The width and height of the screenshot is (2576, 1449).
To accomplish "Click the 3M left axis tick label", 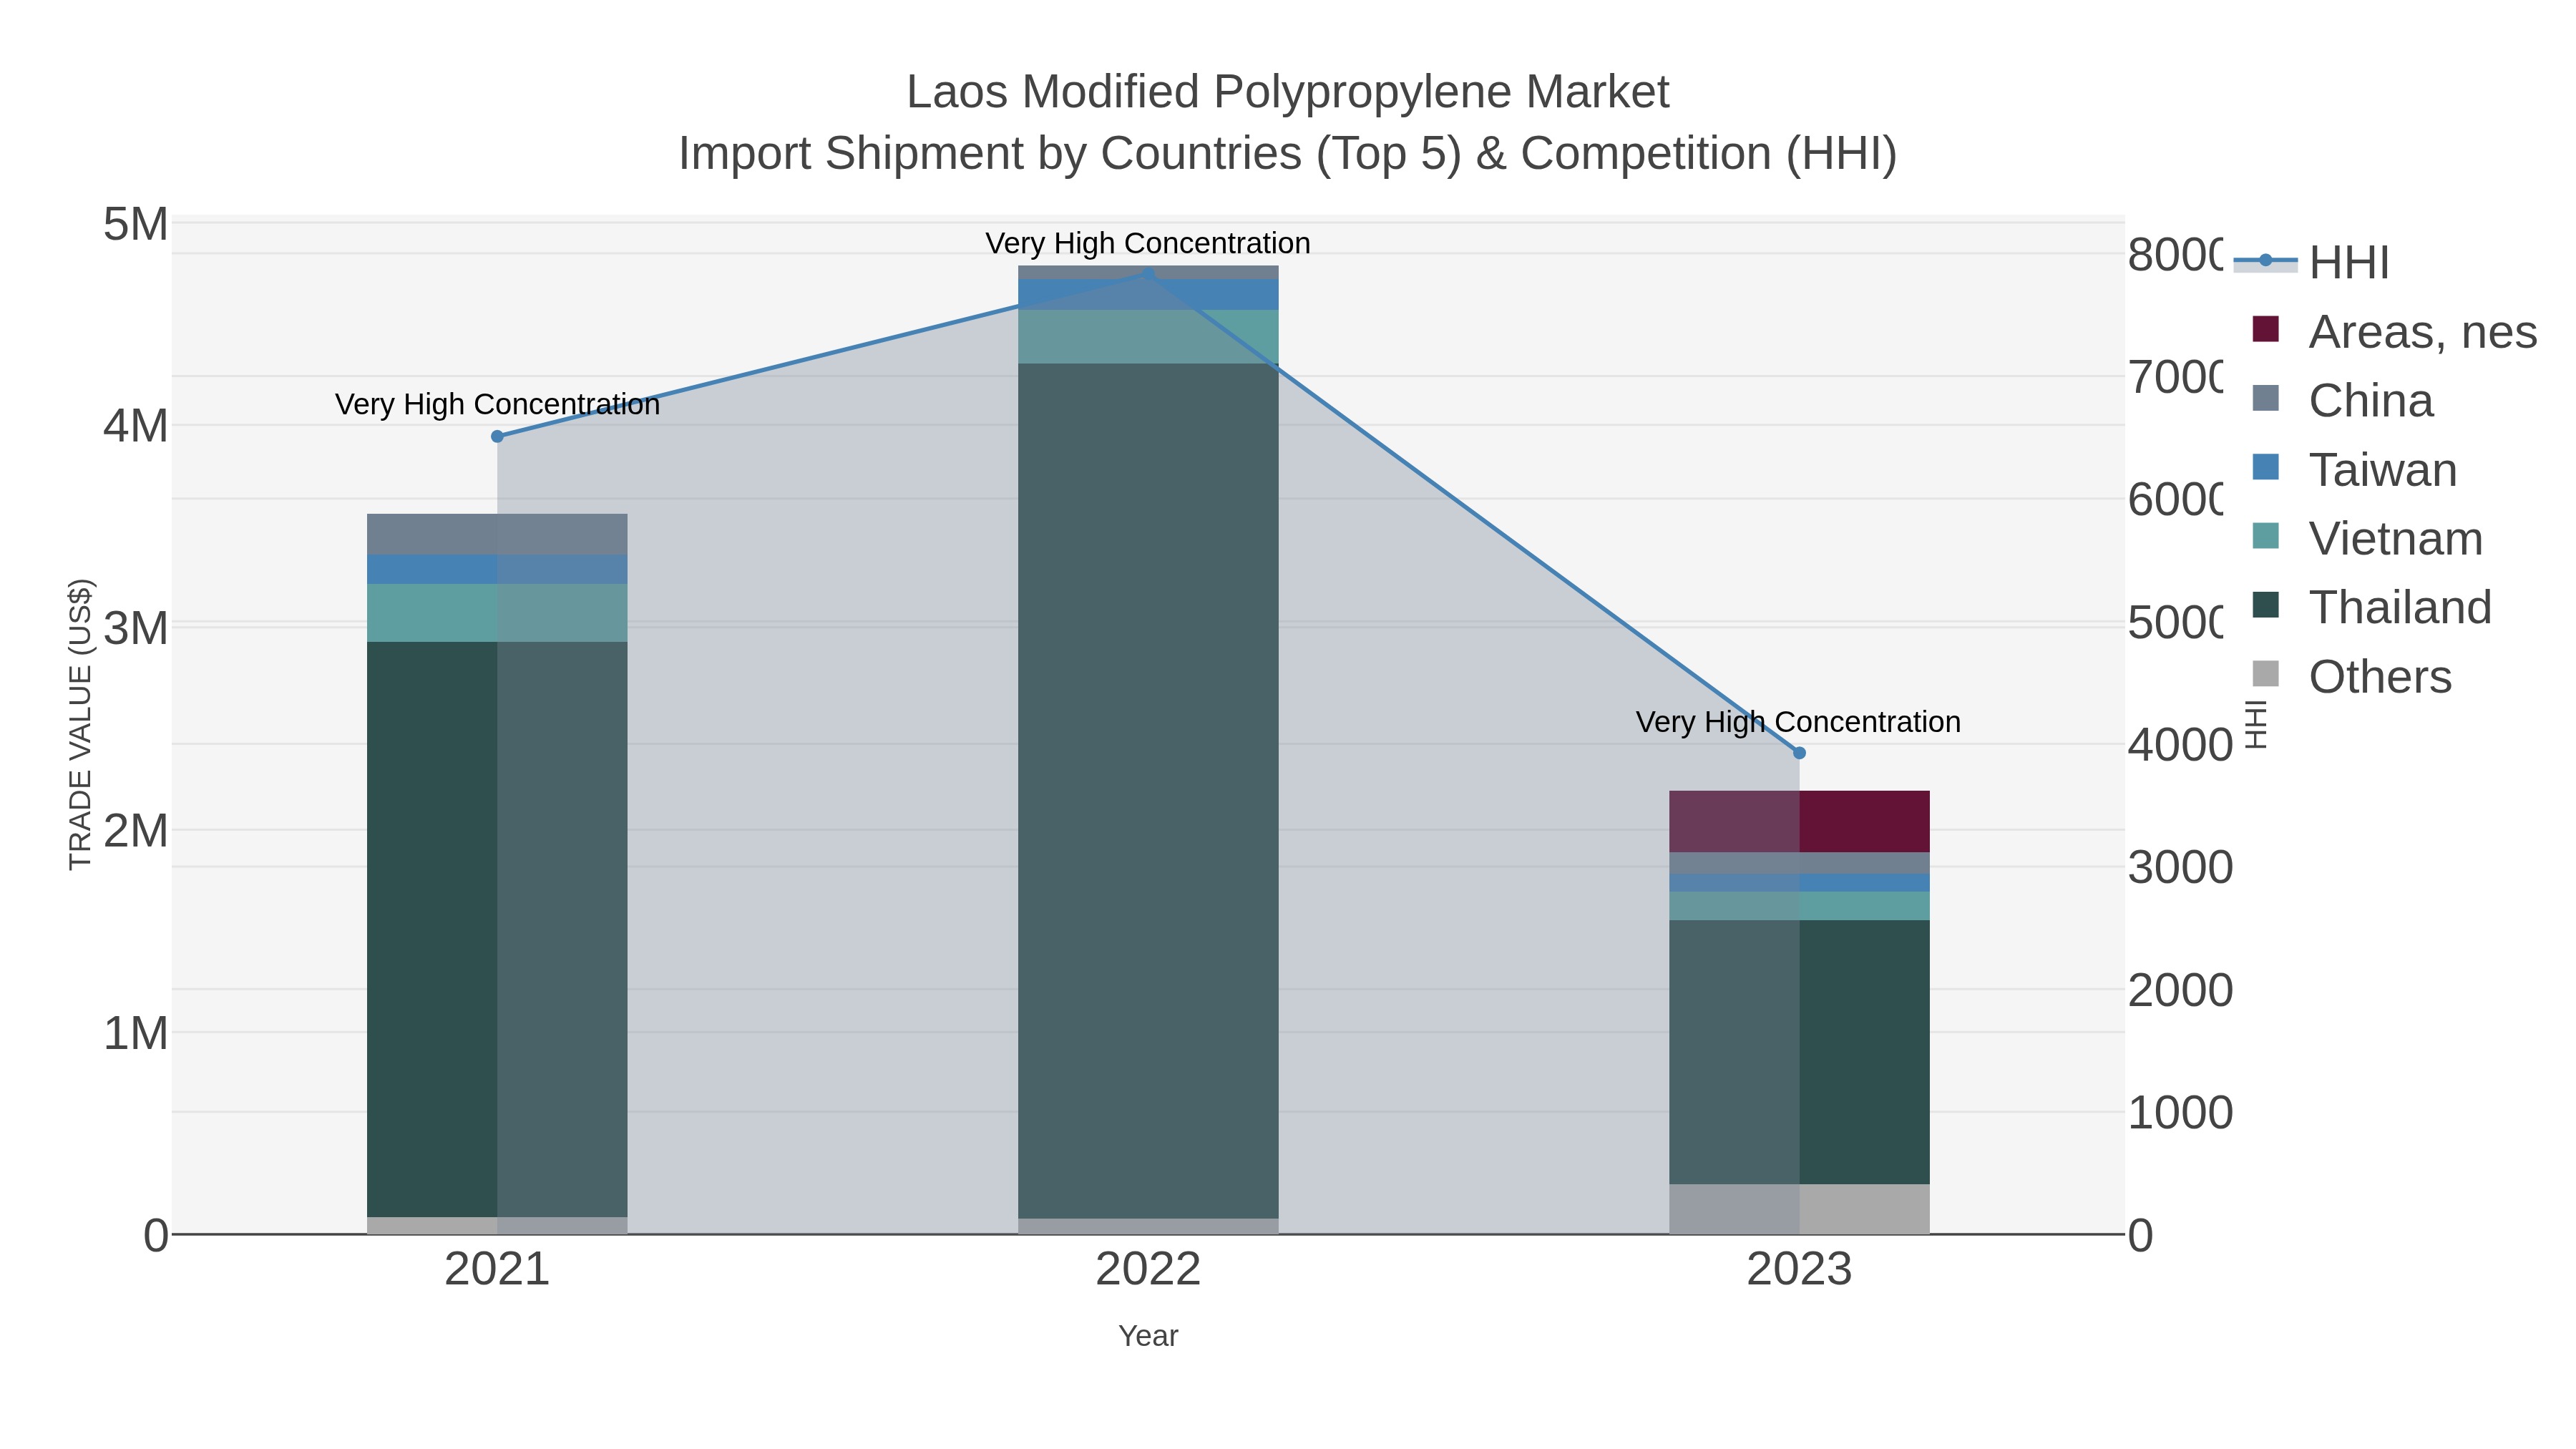I will point(136,628).
